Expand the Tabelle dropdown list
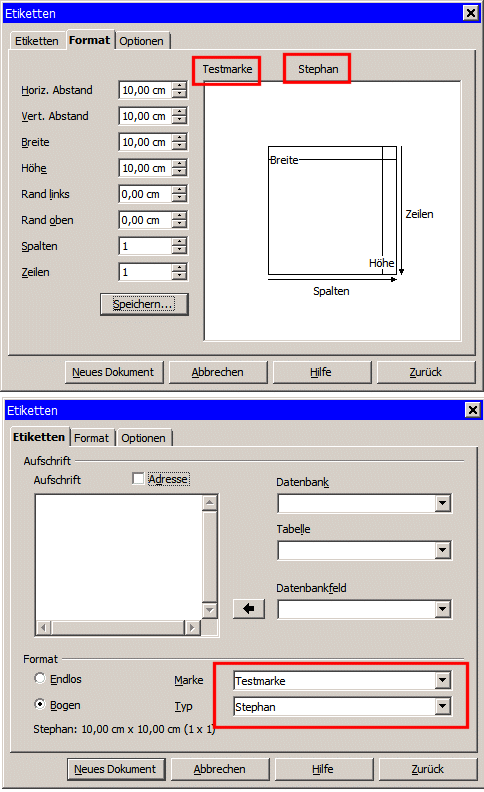This screenshot has width=484, height=792. coord(443,550)
